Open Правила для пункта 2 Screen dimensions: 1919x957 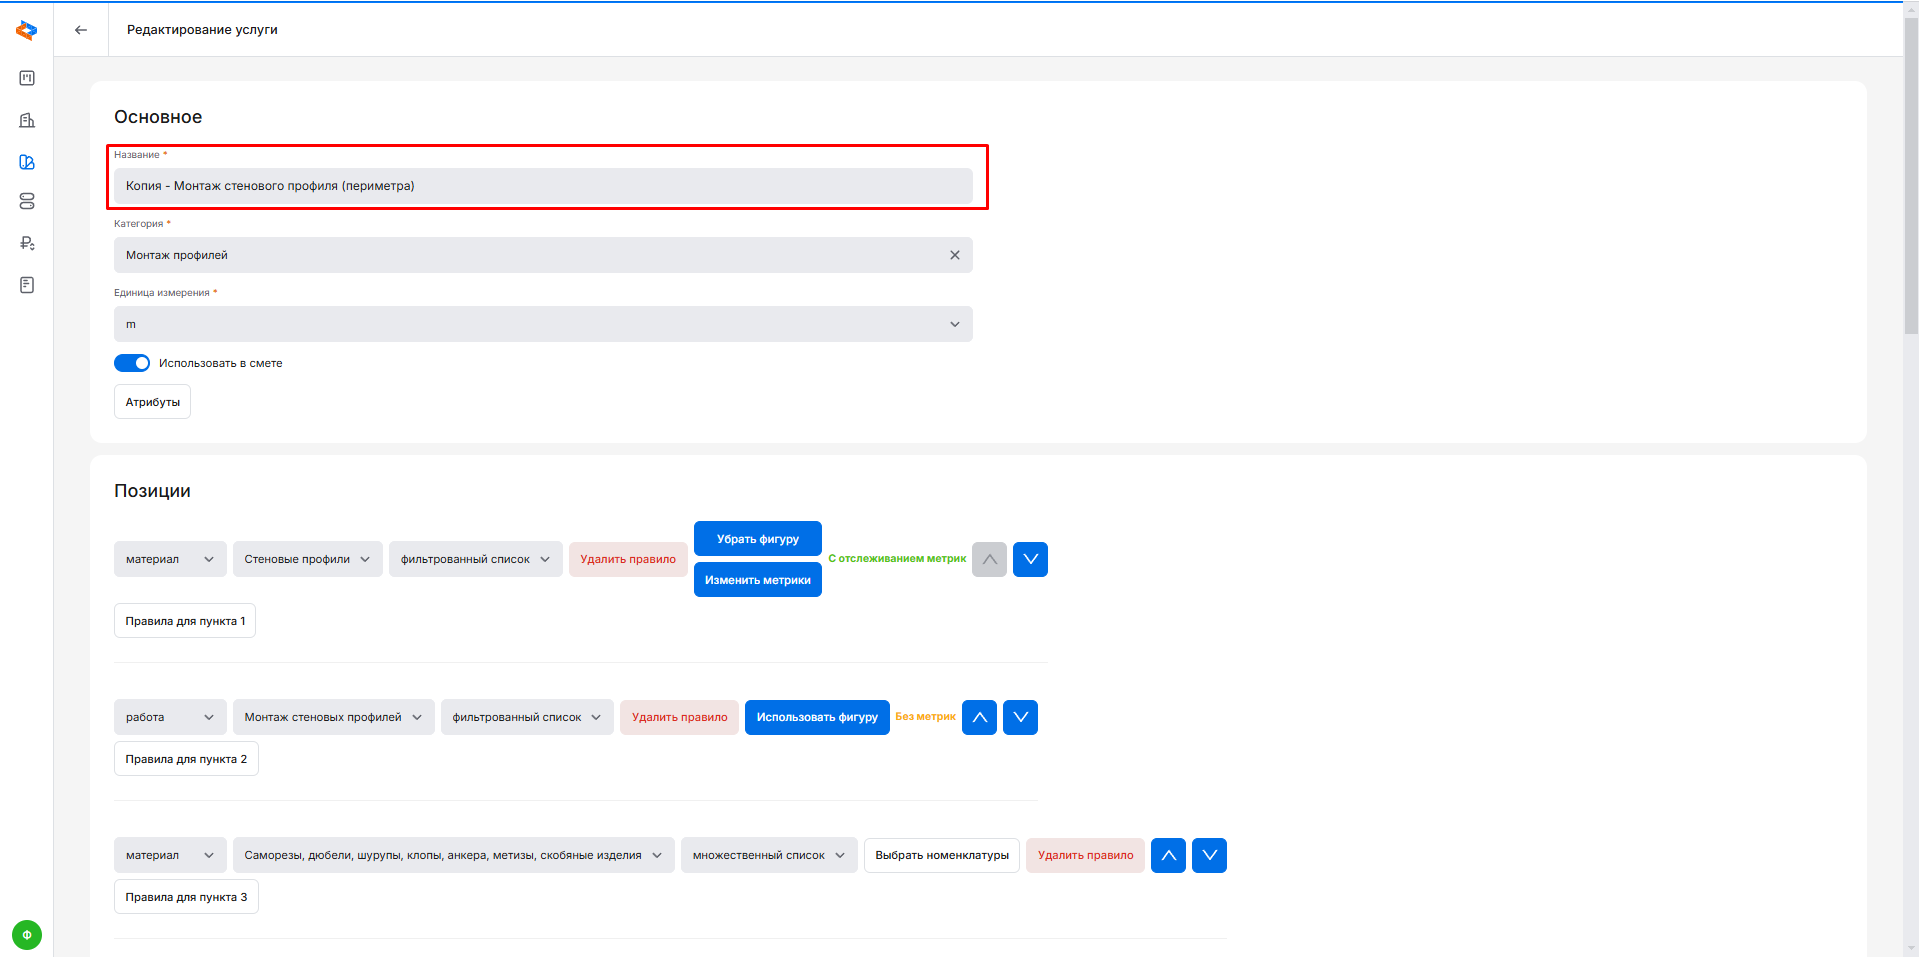[186, 759]
